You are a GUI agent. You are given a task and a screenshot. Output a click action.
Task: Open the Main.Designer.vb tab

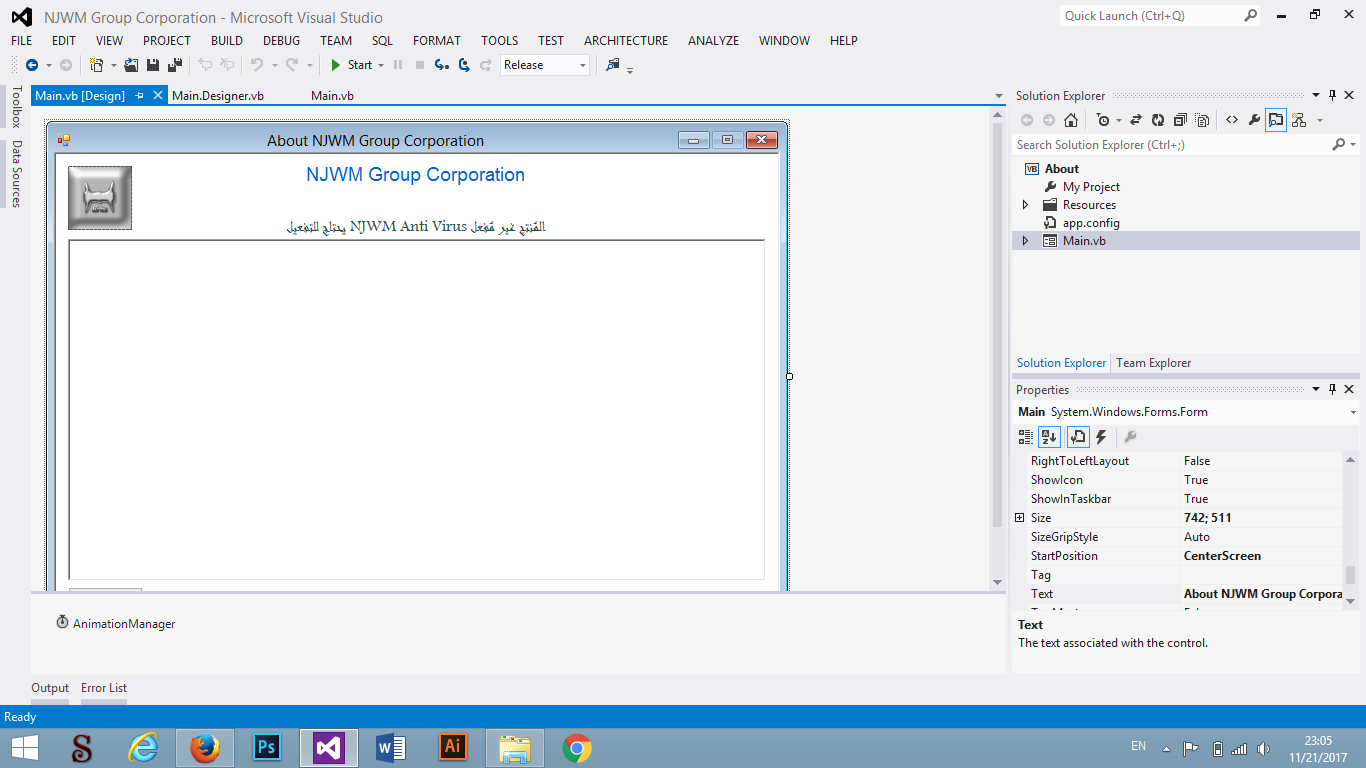[217, 96]
